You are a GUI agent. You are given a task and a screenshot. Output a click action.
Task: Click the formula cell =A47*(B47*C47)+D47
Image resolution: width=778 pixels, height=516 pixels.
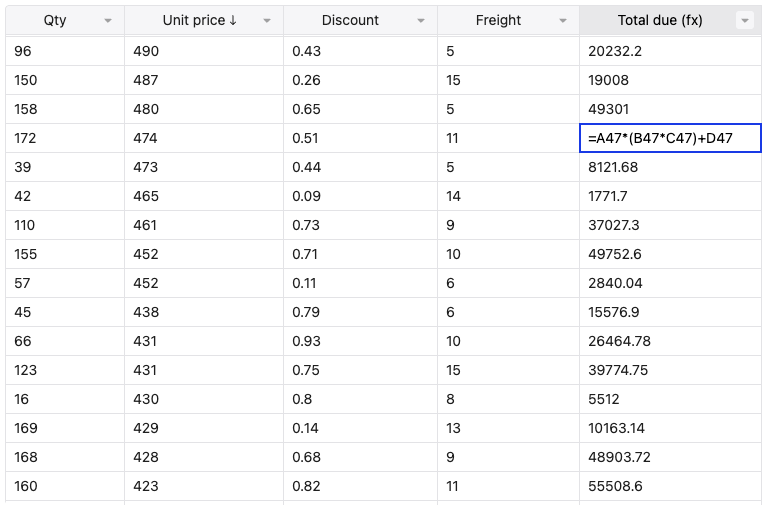point(670,138)
